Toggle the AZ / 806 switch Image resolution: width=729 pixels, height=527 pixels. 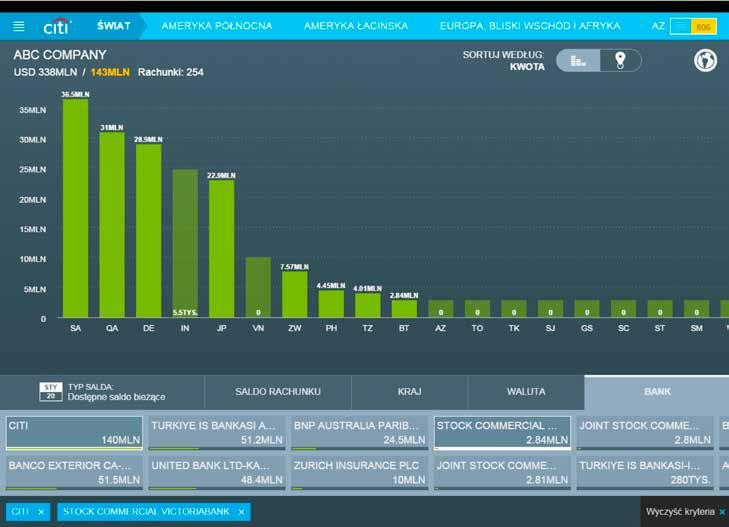693,26
